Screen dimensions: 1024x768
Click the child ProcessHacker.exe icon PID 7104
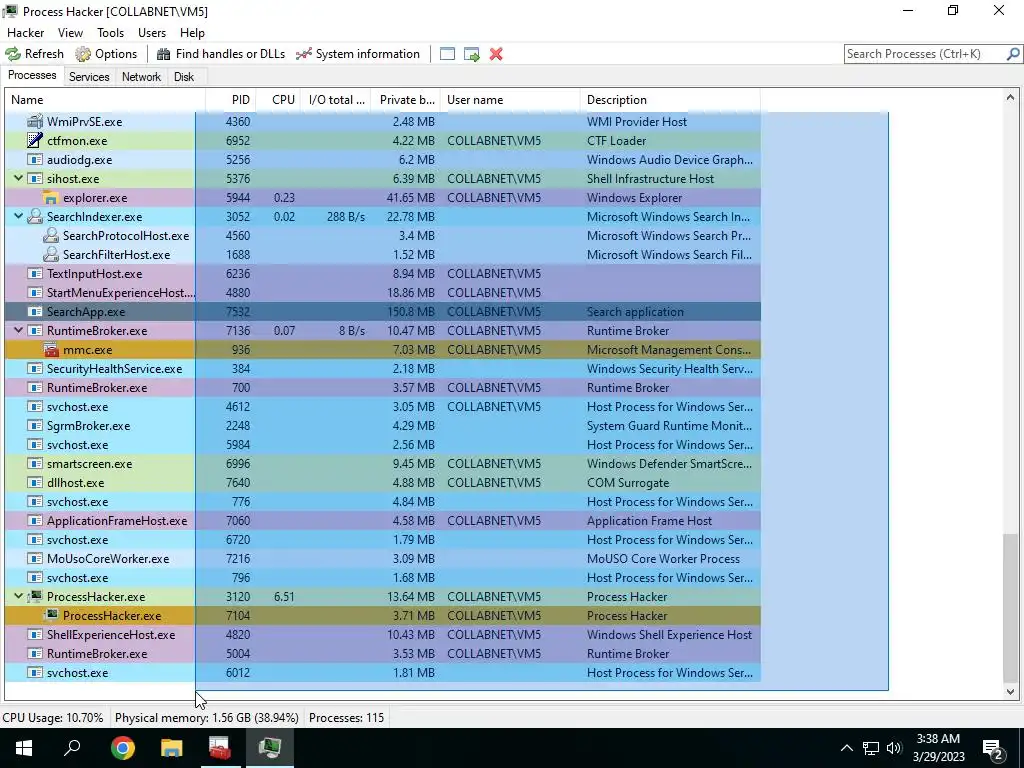click(51, 615)
